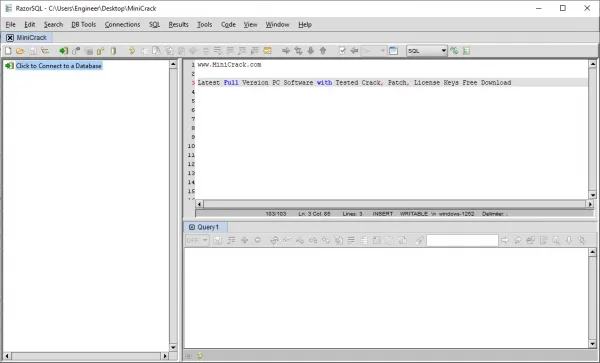This screenshot has width=600, height=363.
Task: Click the INSERT mode status indicator
Action: [x=383, y=214]
